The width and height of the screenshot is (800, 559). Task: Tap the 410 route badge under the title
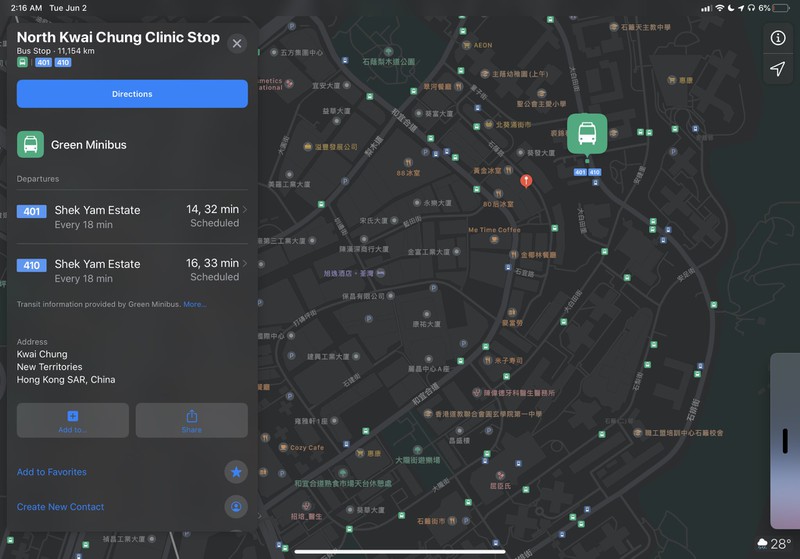pyautogui.click(x=63, y=62)
